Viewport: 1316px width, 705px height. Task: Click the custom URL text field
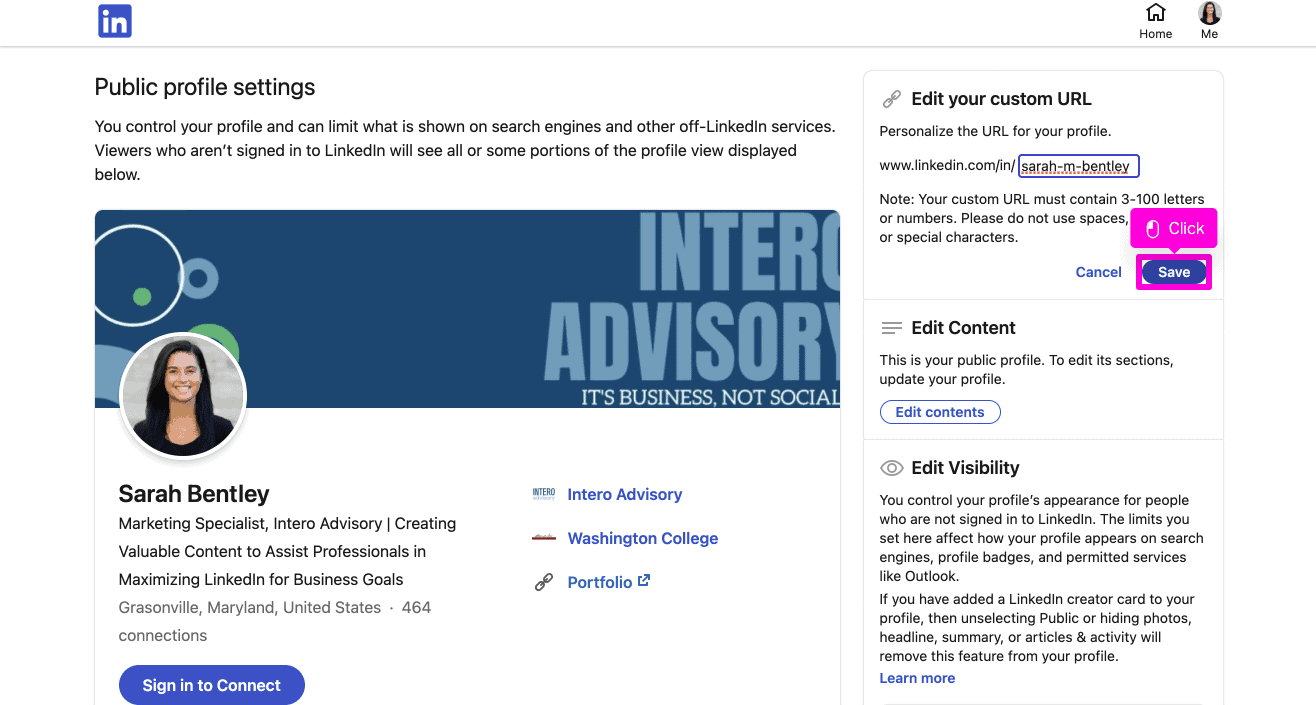(x=1079, y=166)
